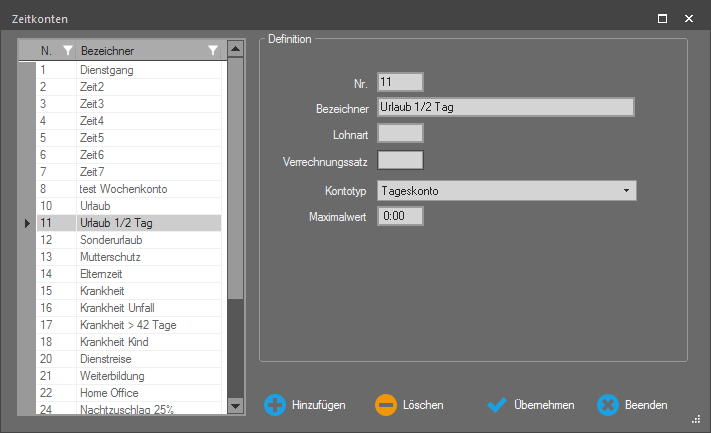
Task: Click the Verrechnungssatz field
Action: 400,159
